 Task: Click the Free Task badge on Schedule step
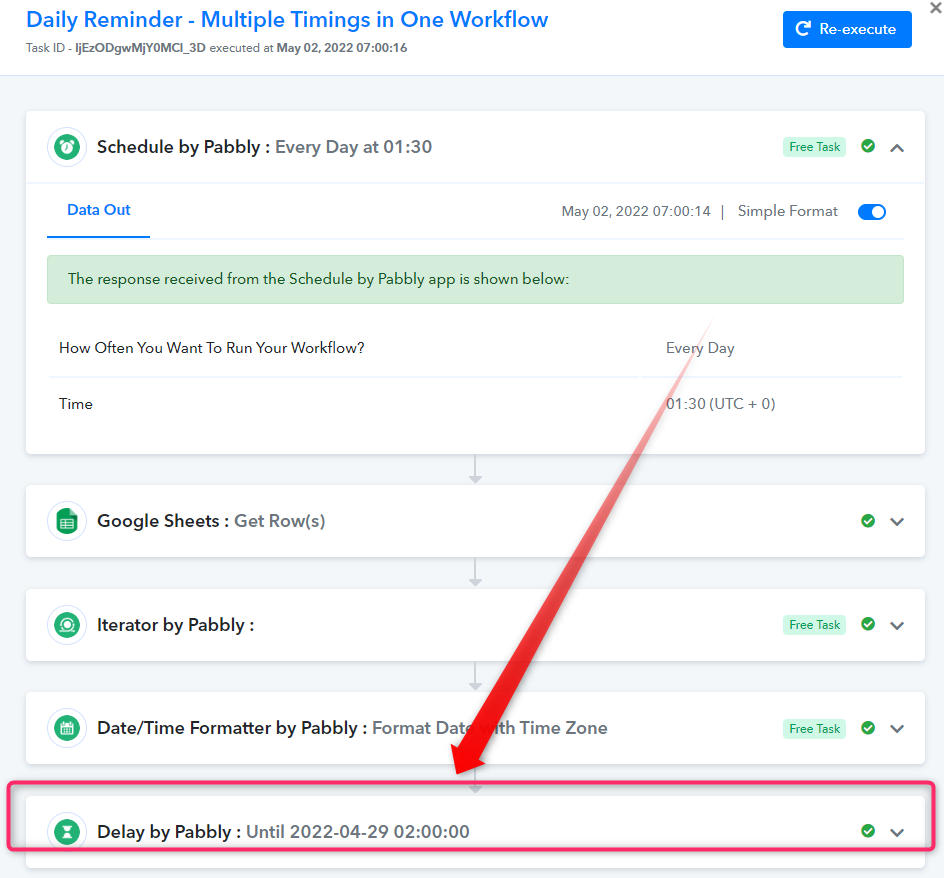pyautogui.click(x=814, y=147)
